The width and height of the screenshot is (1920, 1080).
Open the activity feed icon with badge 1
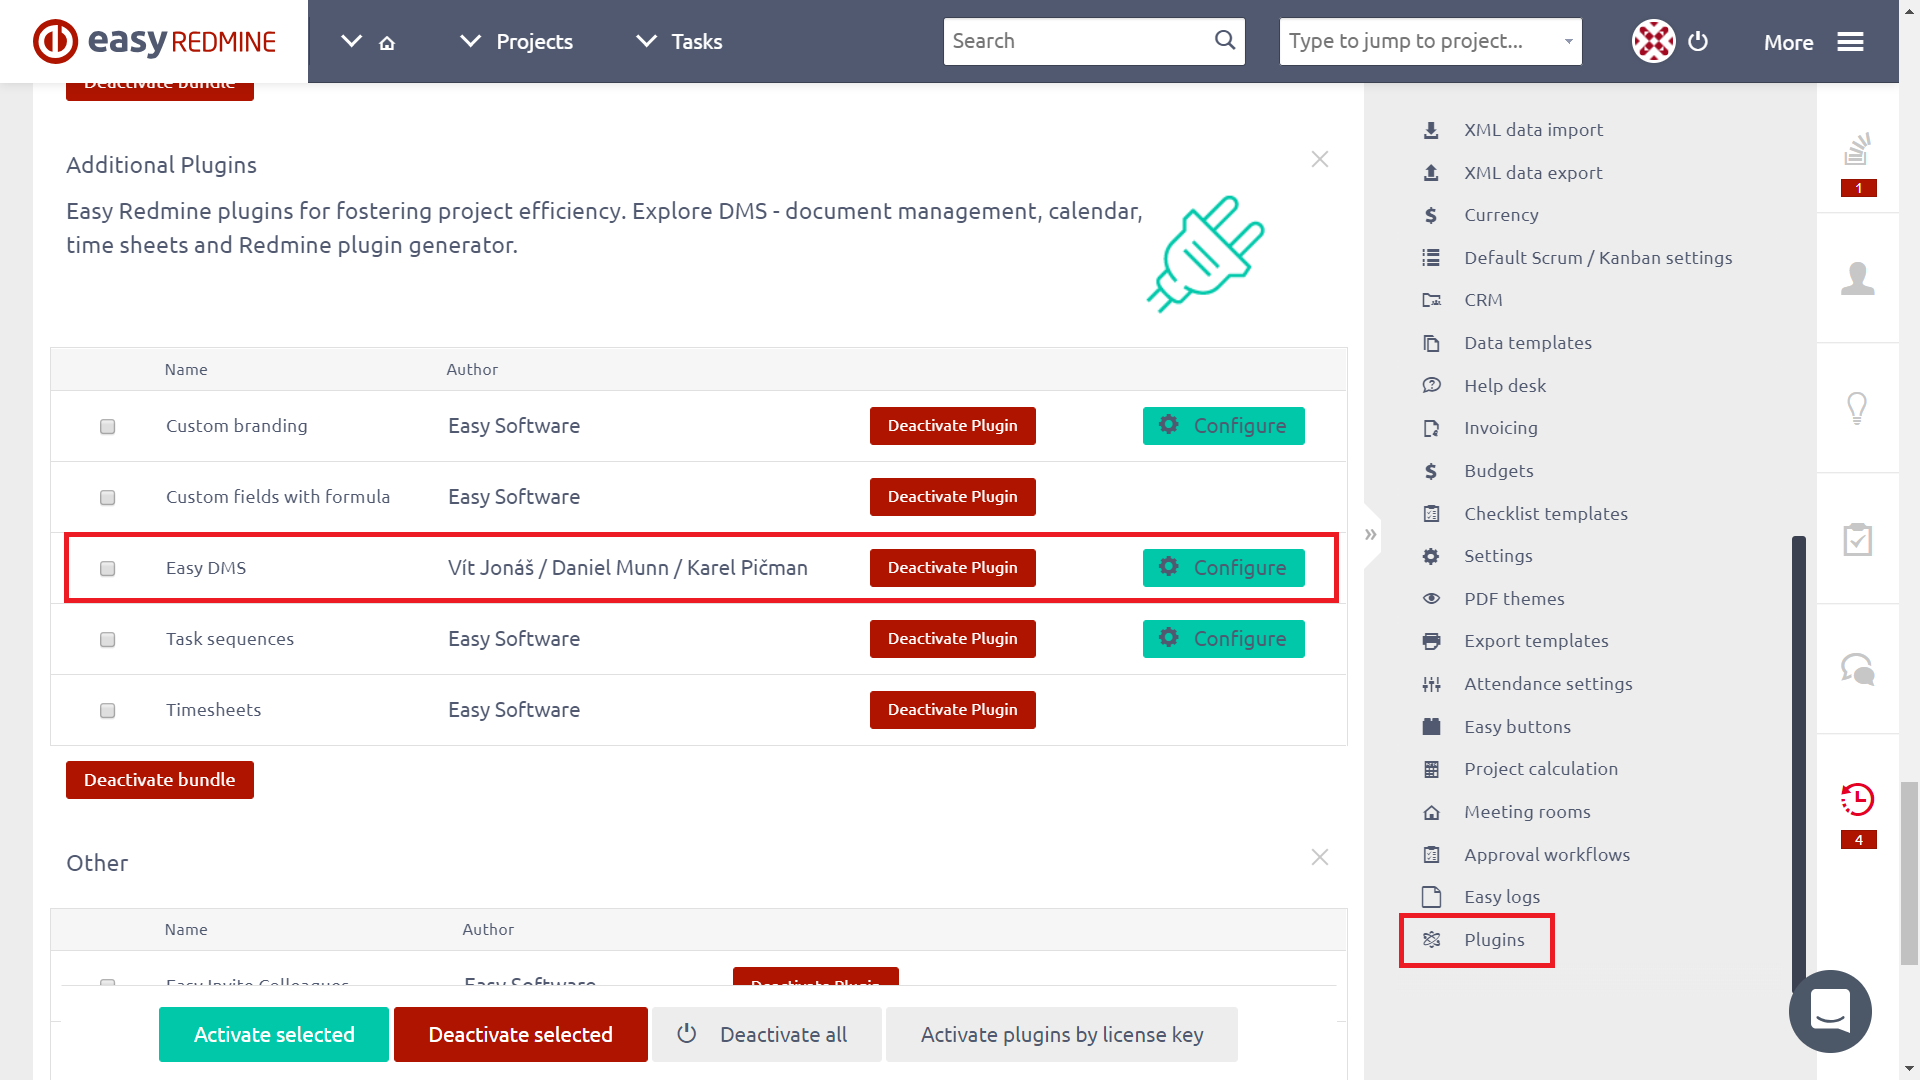(x=1858, y=150)
